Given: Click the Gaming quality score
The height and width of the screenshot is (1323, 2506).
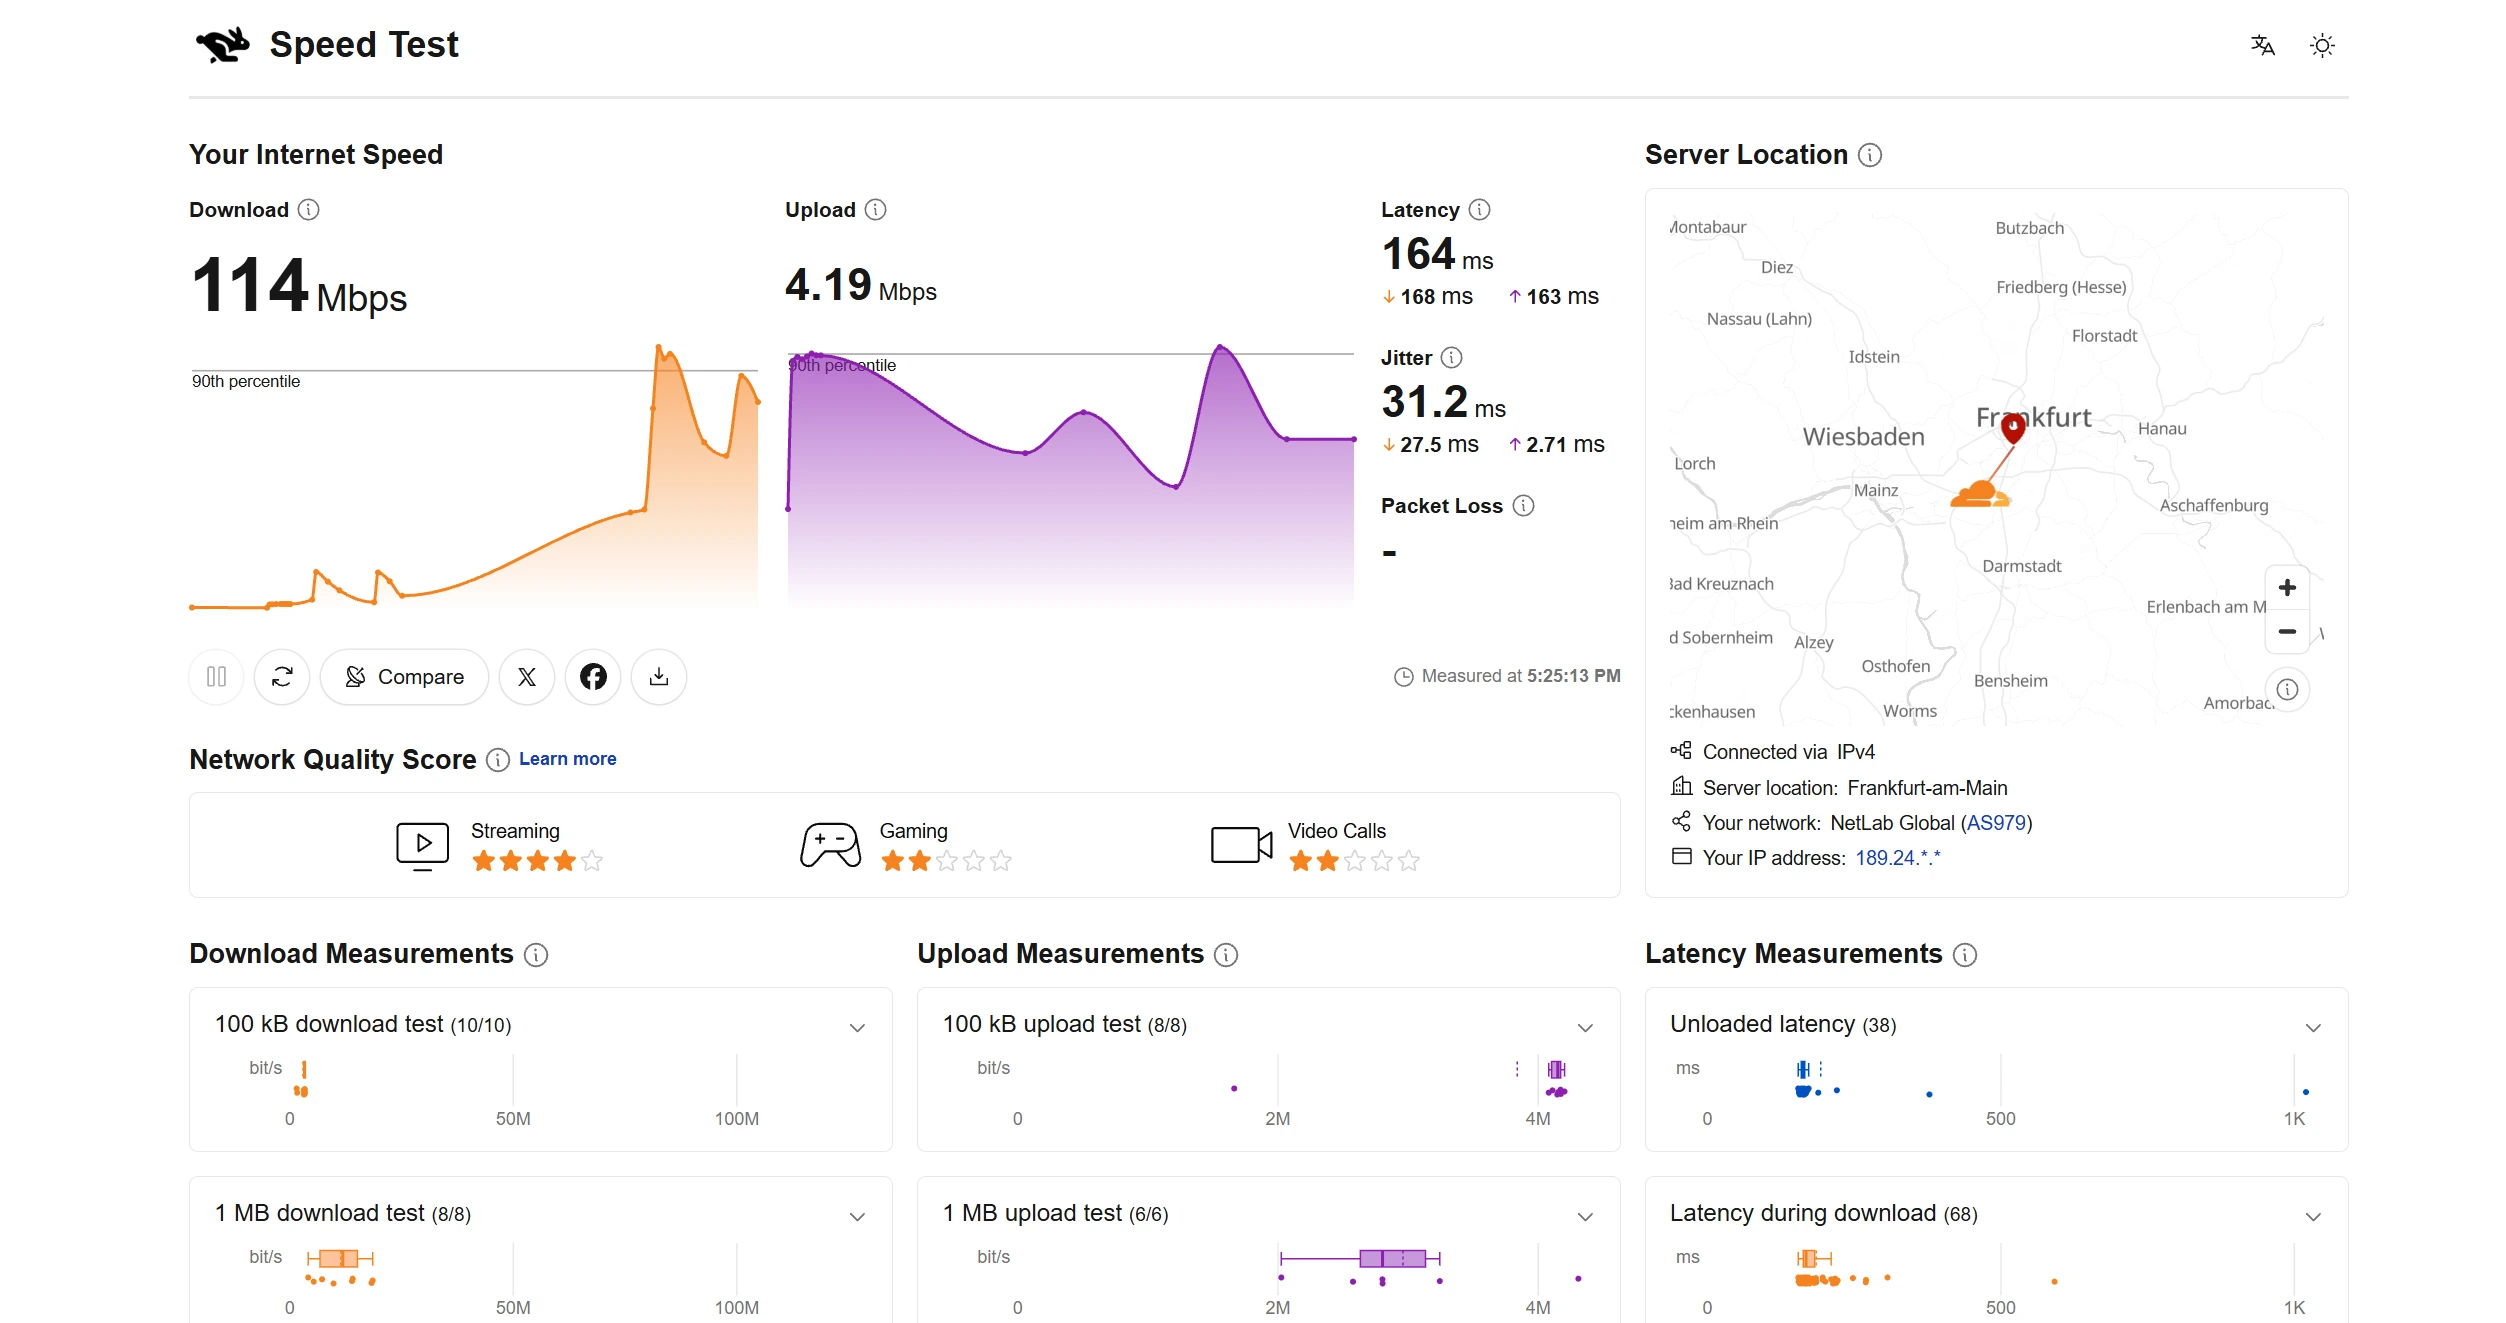Looking at the screenshot, I should point(906,846).
